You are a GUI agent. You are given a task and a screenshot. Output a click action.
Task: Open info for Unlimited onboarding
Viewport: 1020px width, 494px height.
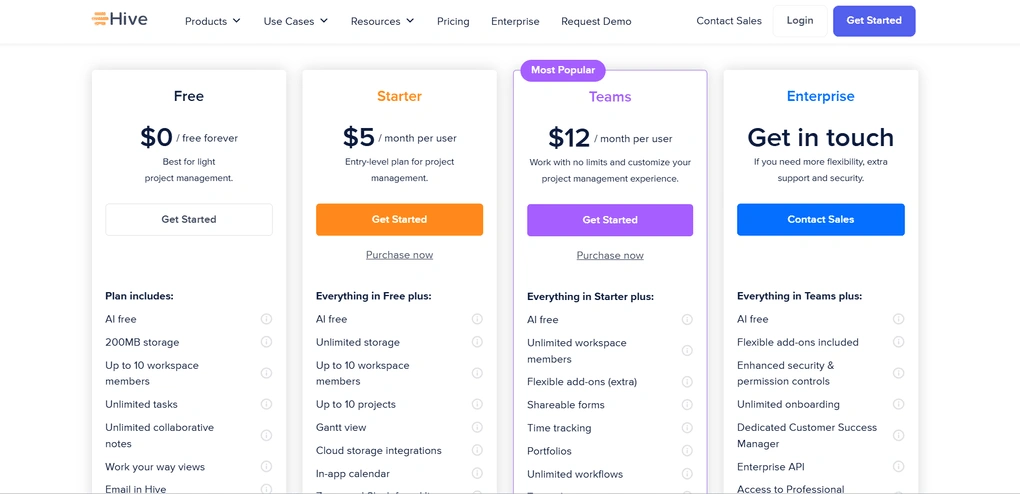point(898,404)
